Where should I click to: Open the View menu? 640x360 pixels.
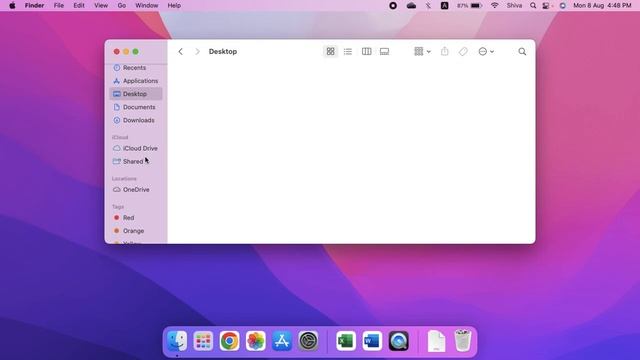point(101,6)
